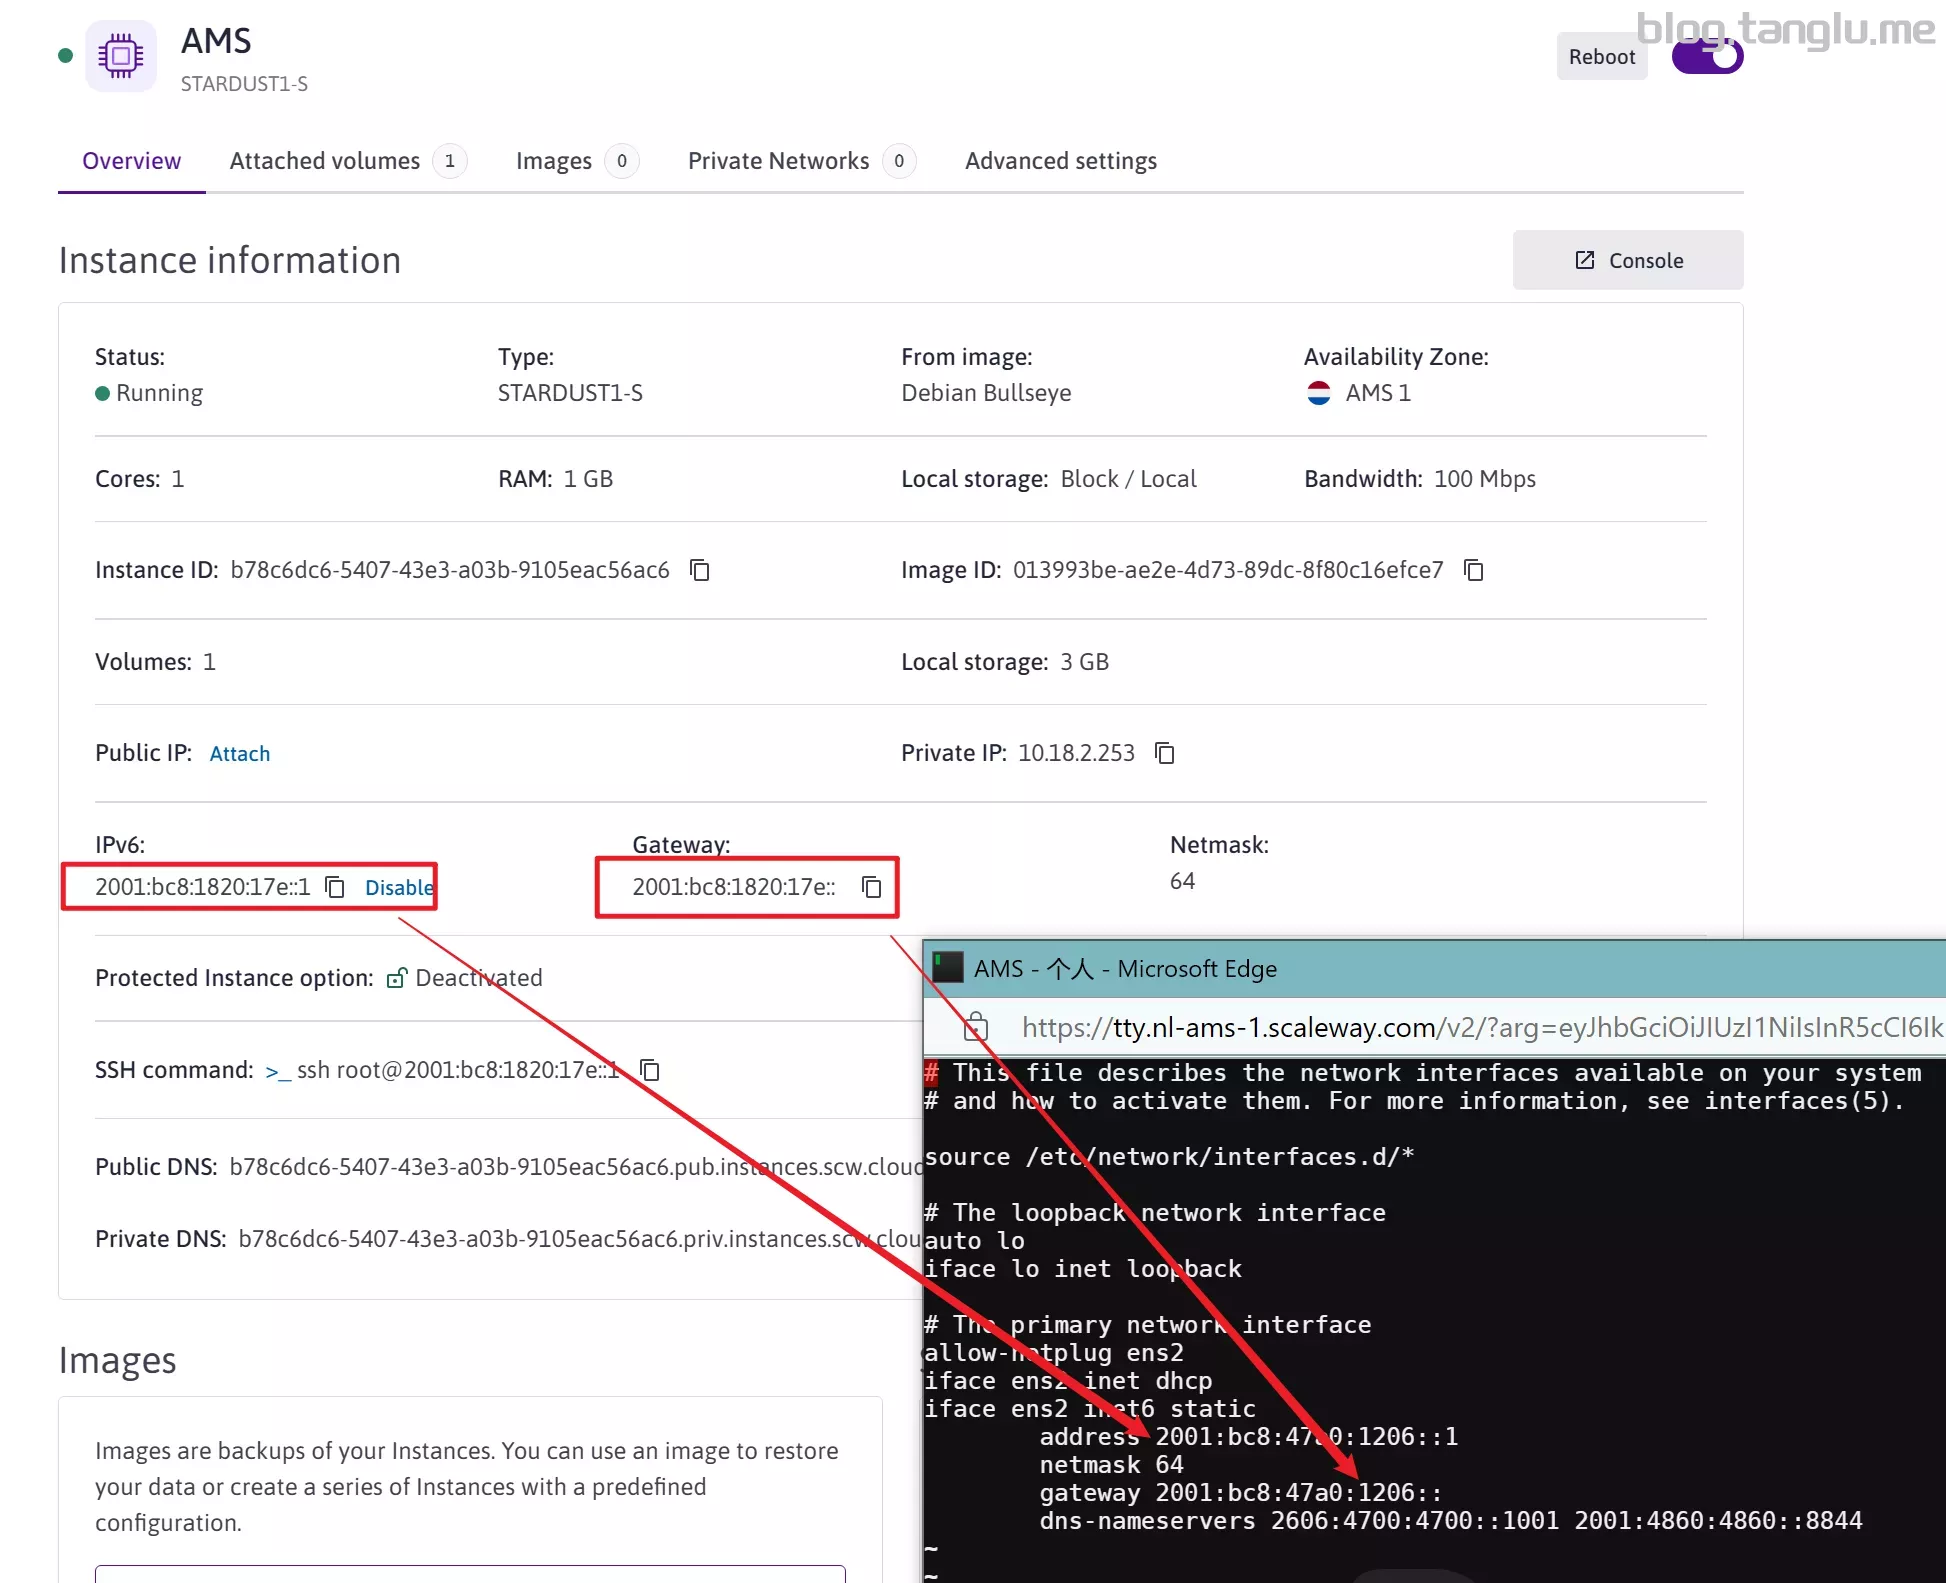This screenshot has height=1583, width=1946.
Task: Open the Images tab
Action: (554, 161)
